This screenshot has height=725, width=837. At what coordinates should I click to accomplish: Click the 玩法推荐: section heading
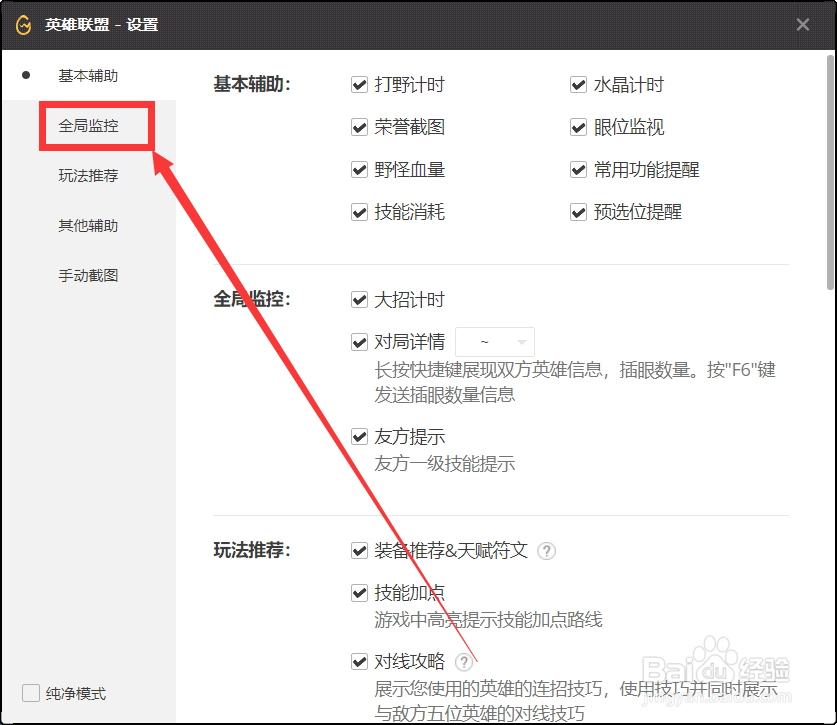coord(252,550)
